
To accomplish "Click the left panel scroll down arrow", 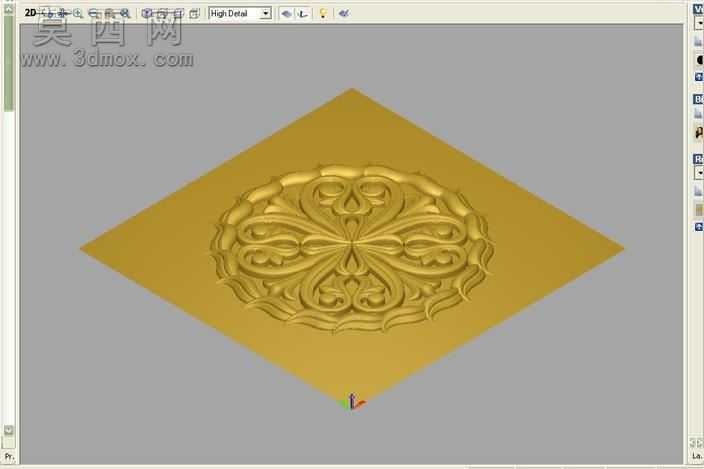I will tap(9, 430).
